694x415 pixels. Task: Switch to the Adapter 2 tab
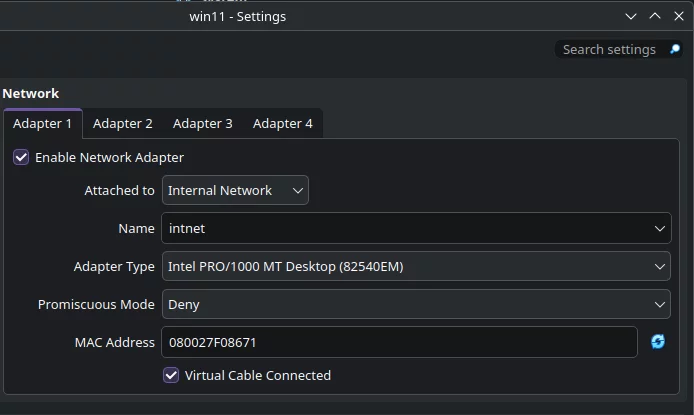coord(122,123)
